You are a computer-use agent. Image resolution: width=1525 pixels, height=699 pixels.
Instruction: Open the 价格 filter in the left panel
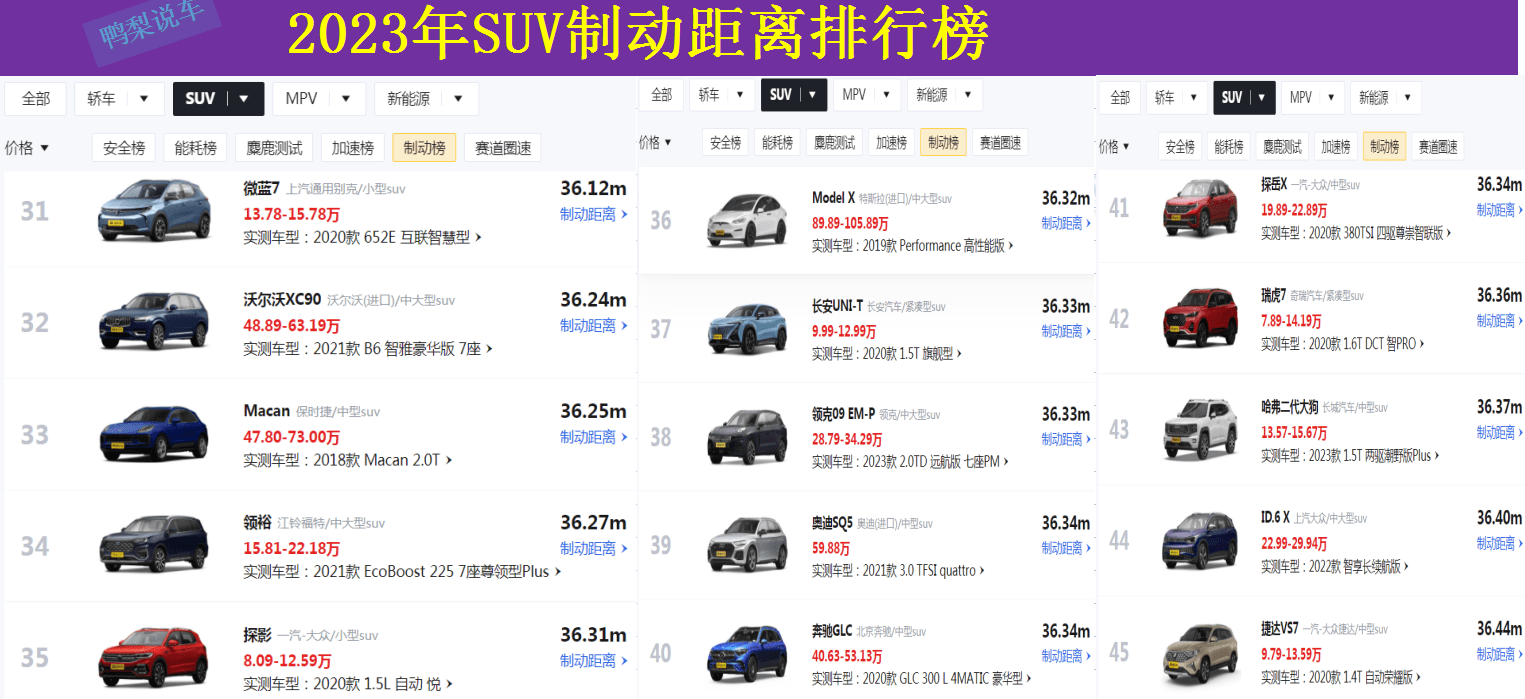[27, 148]
